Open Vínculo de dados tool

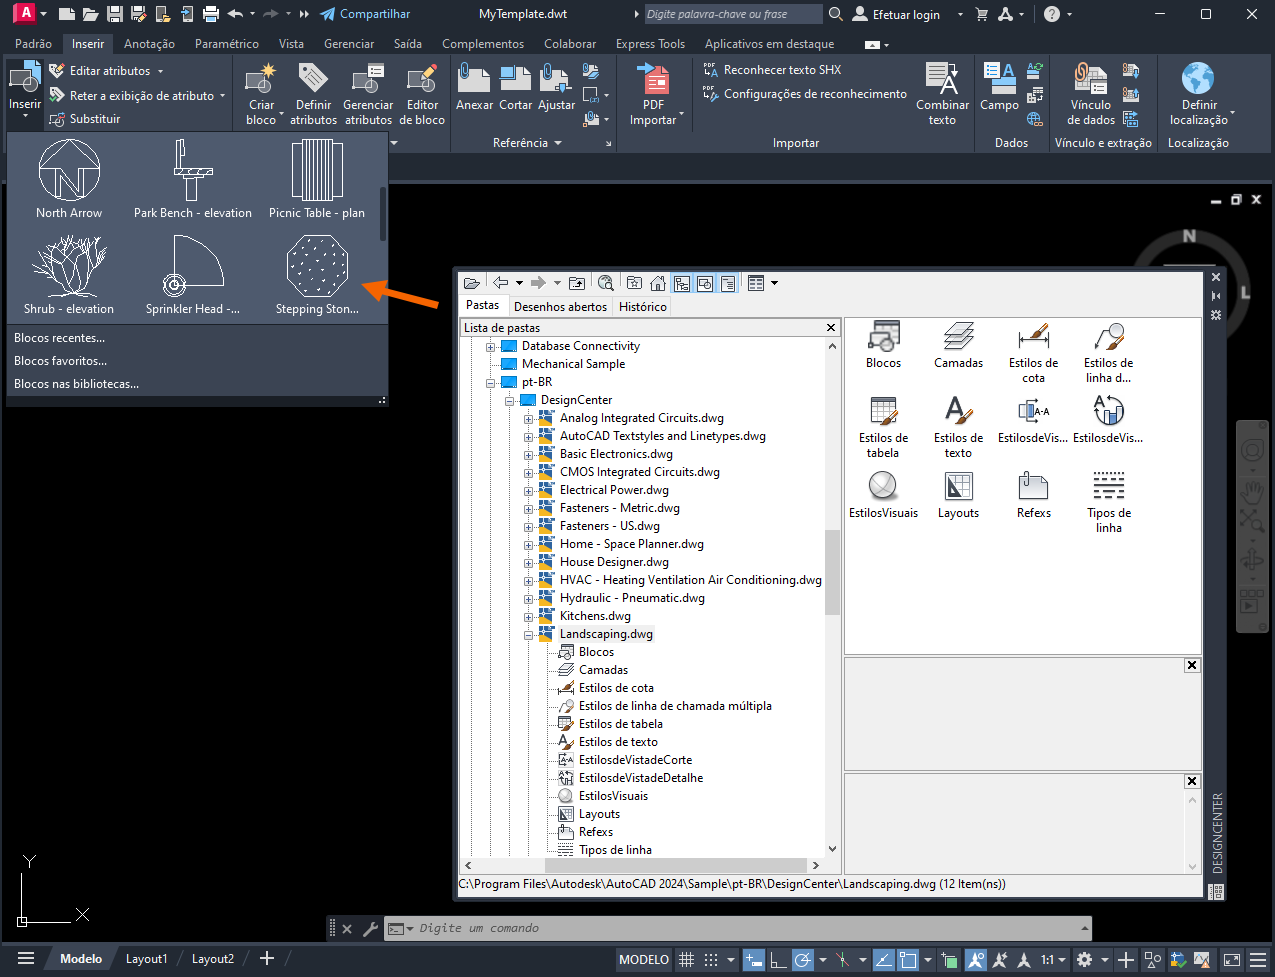[x=1091, y=94]
